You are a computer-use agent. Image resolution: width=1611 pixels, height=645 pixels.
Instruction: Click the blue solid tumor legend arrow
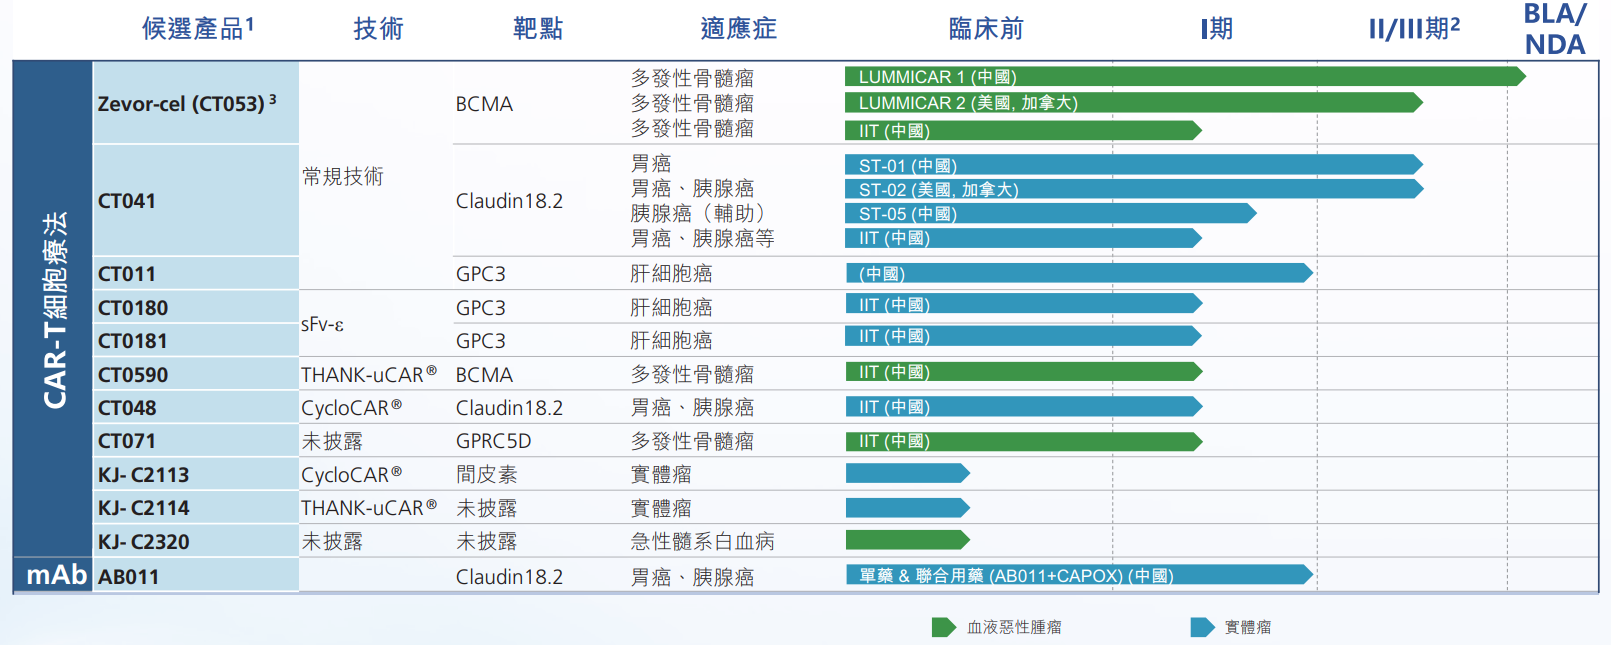1202,627
